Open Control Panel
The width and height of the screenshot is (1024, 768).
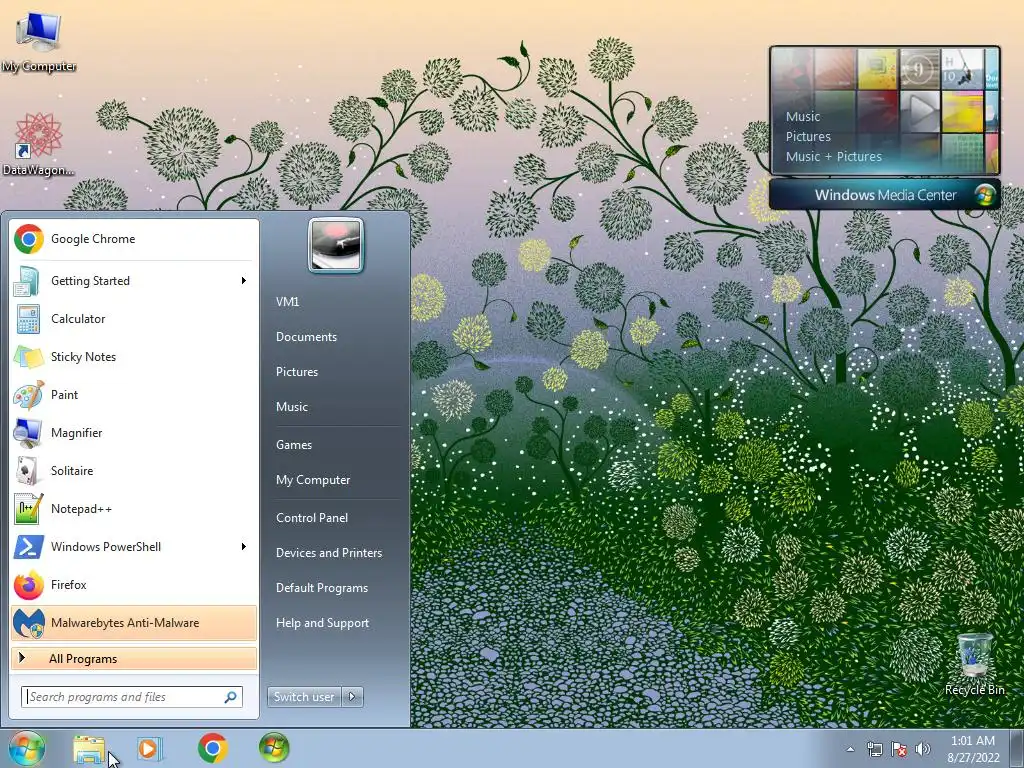click(312, 518)
